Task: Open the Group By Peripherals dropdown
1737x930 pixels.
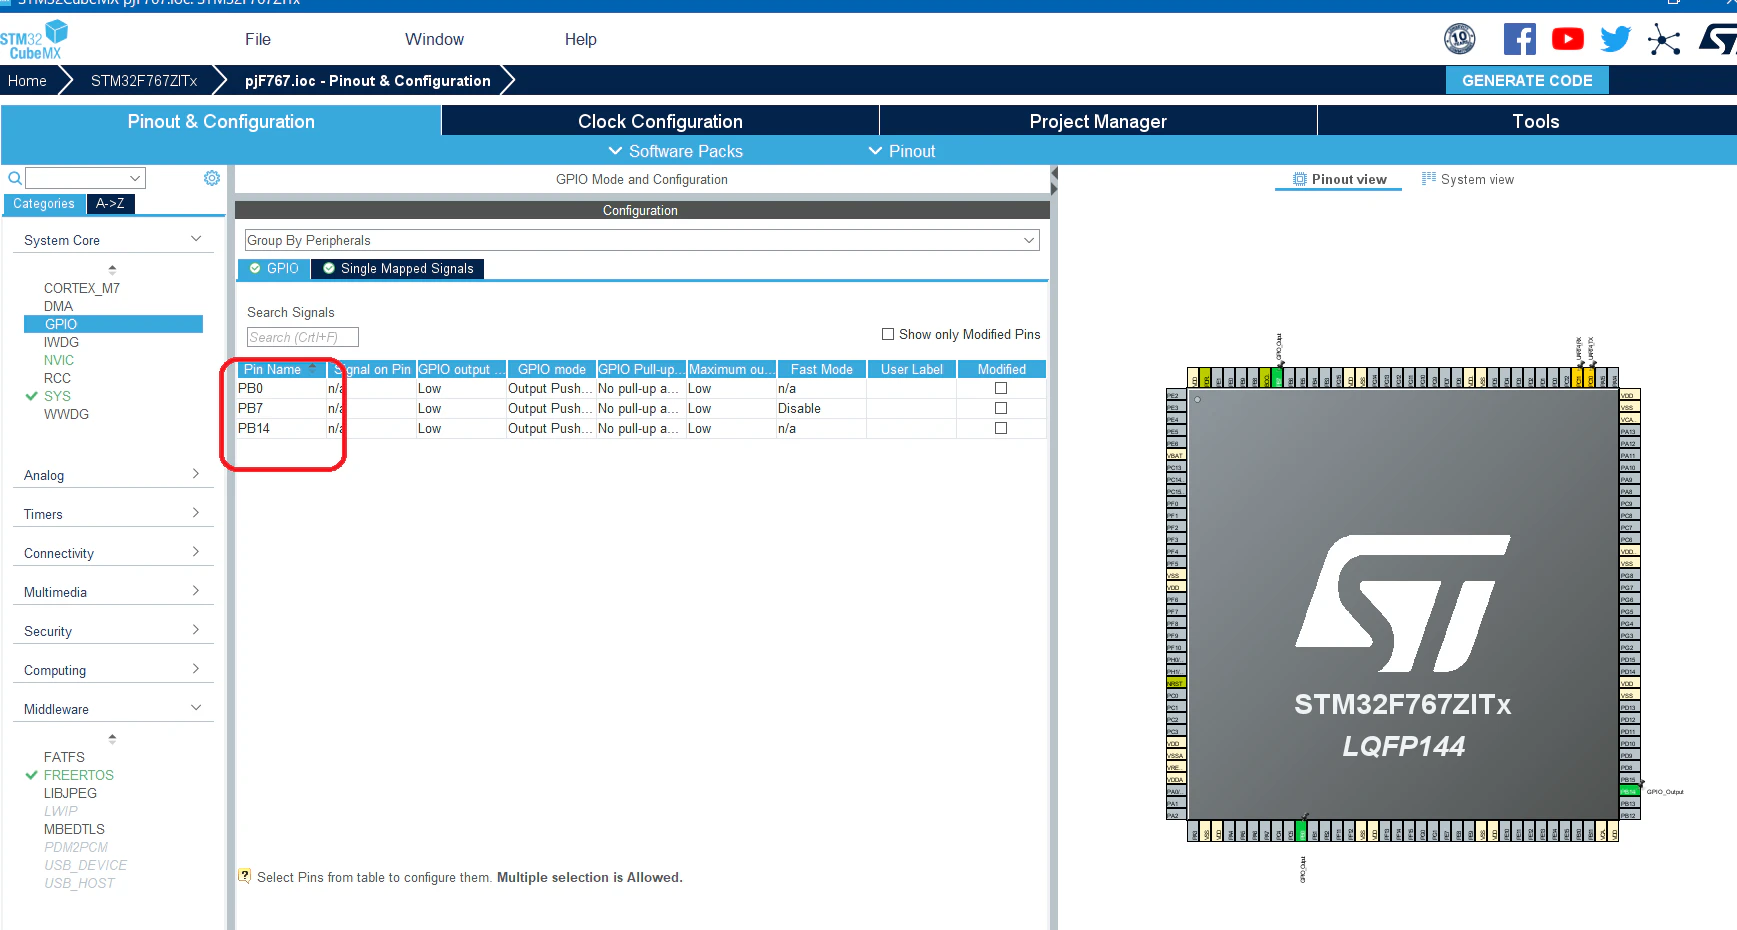Action: [x=642, y=240]
